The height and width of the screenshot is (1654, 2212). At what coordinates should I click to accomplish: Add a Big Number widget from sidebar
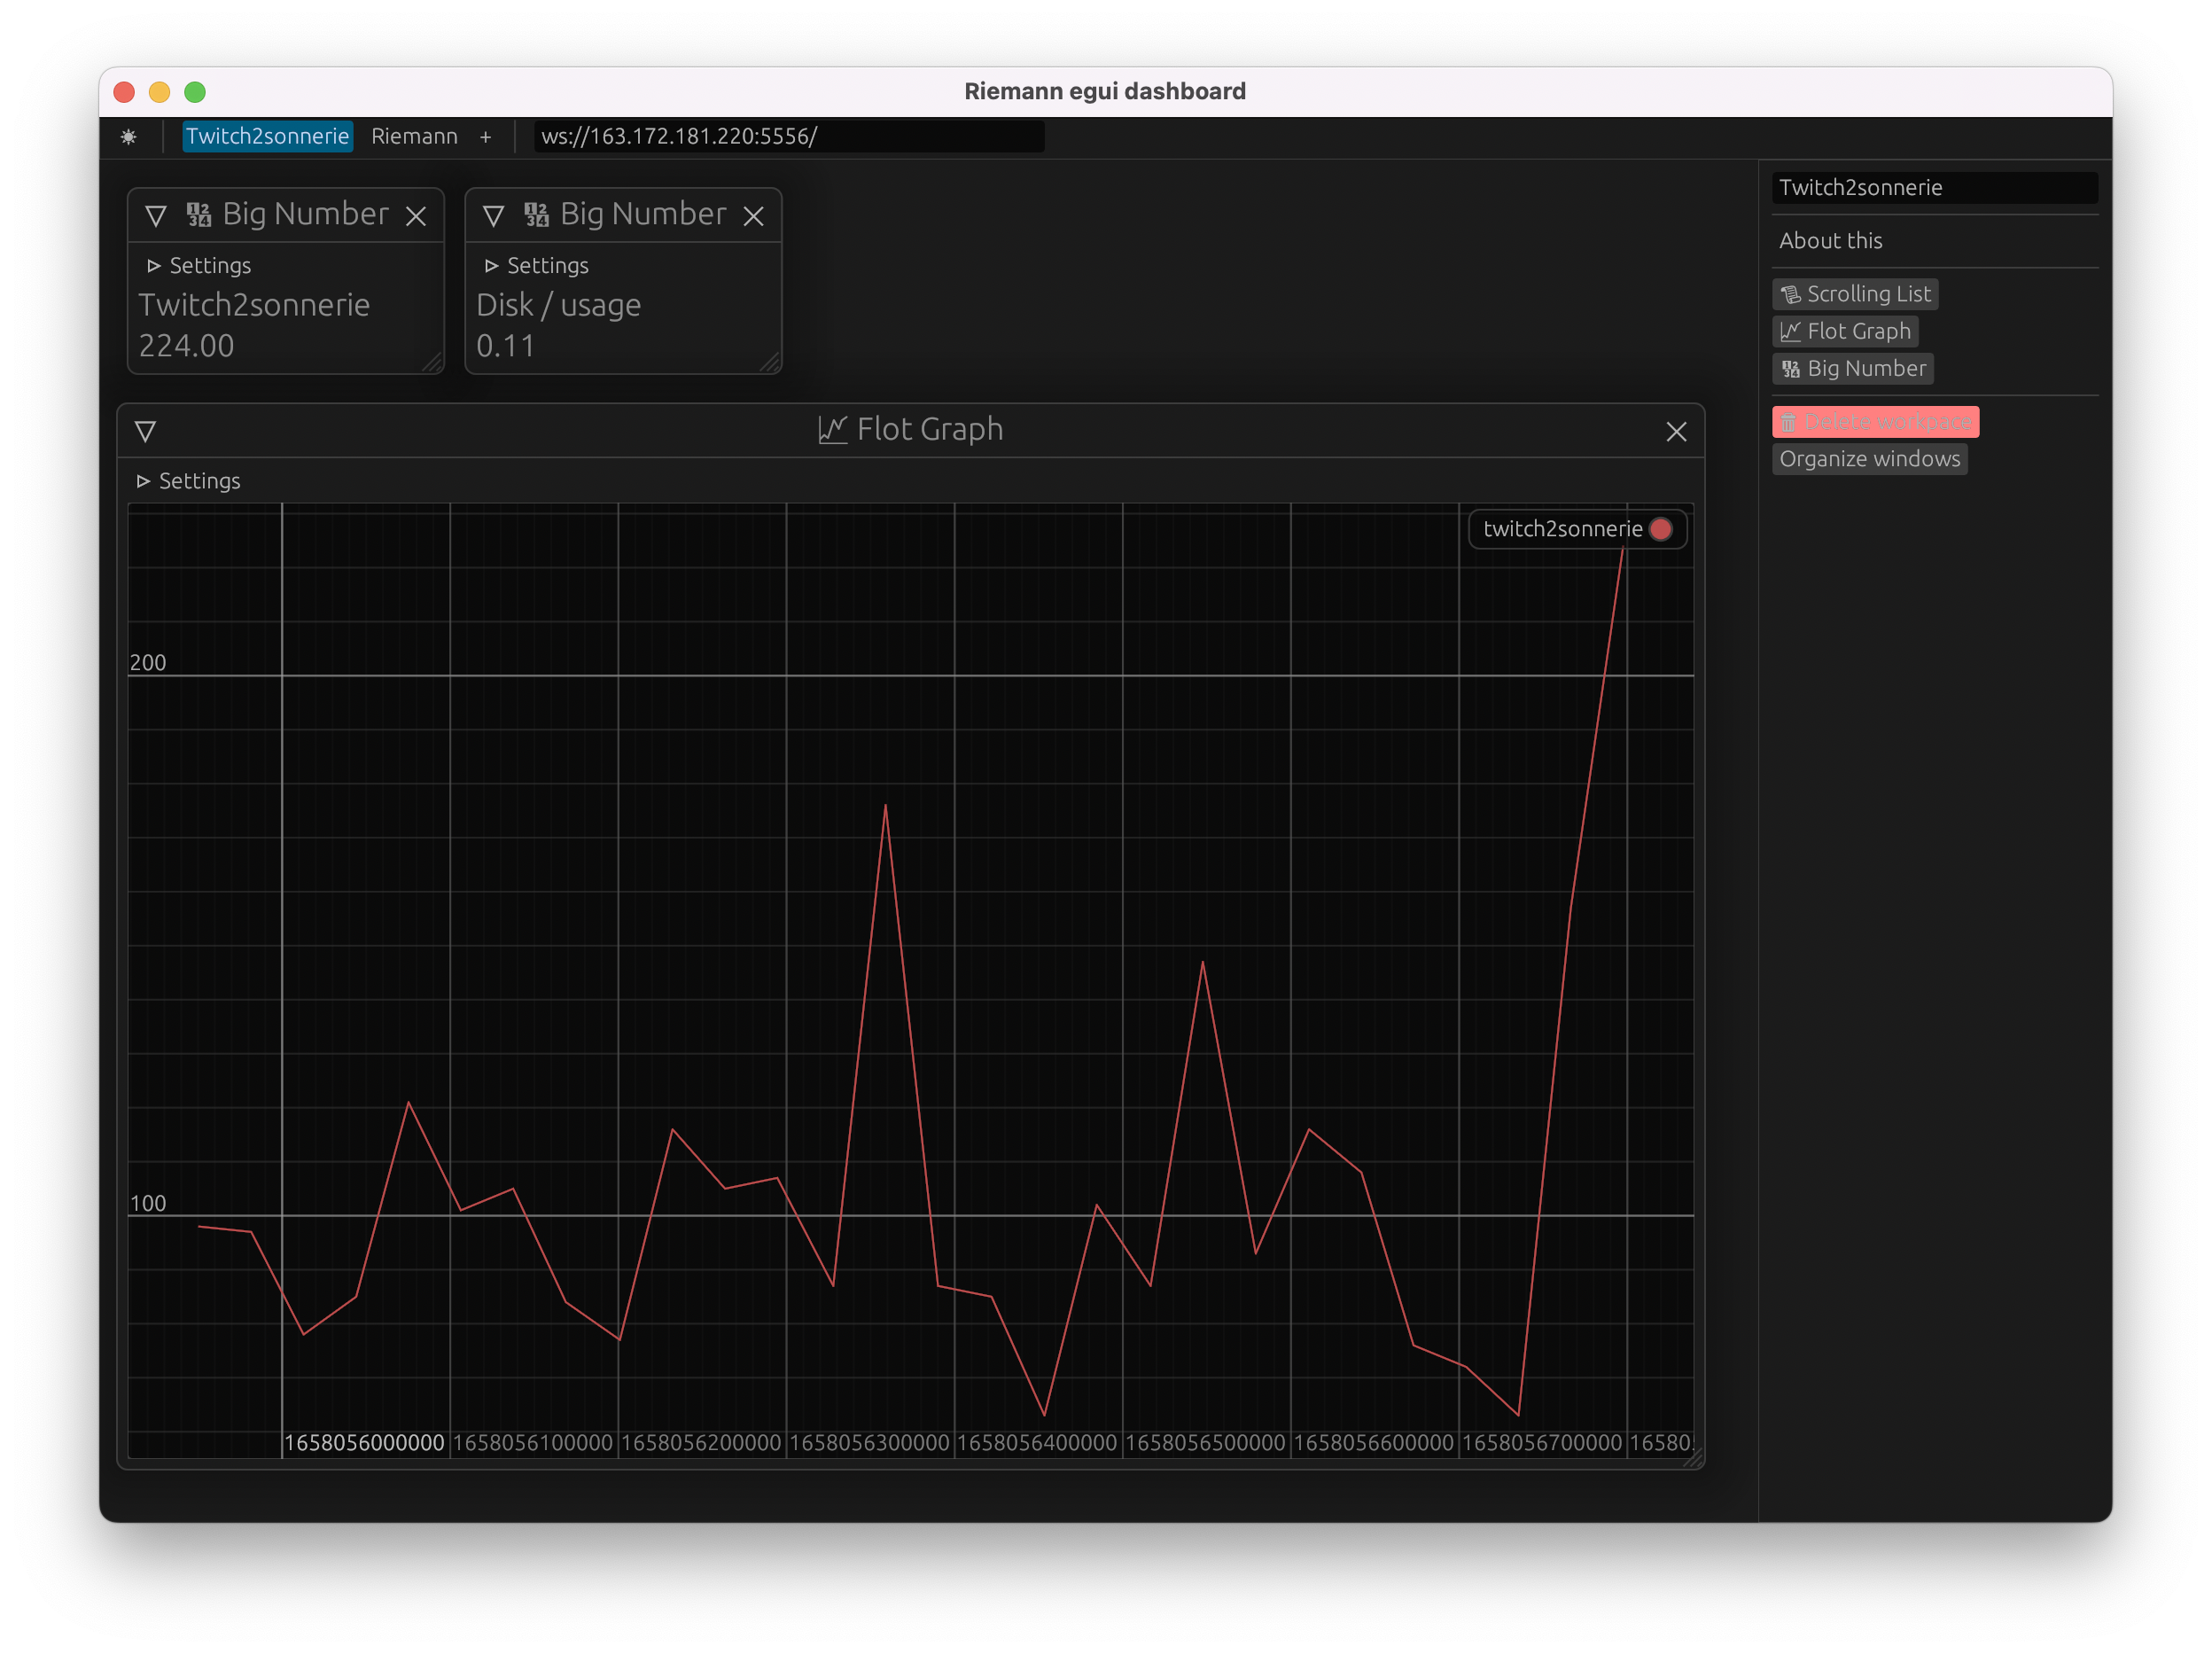pos(1853,368)
